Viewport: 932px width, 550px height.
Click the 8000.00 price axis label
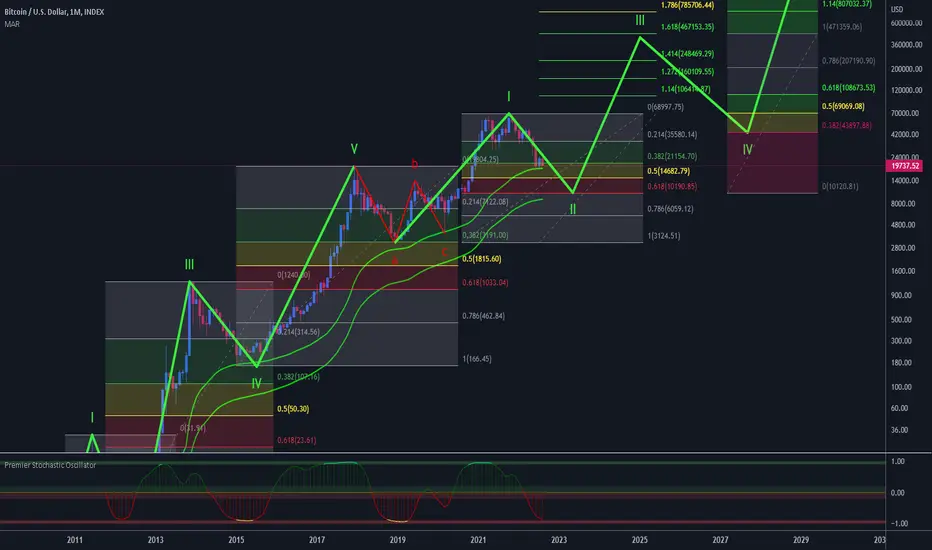coord(903,203)
